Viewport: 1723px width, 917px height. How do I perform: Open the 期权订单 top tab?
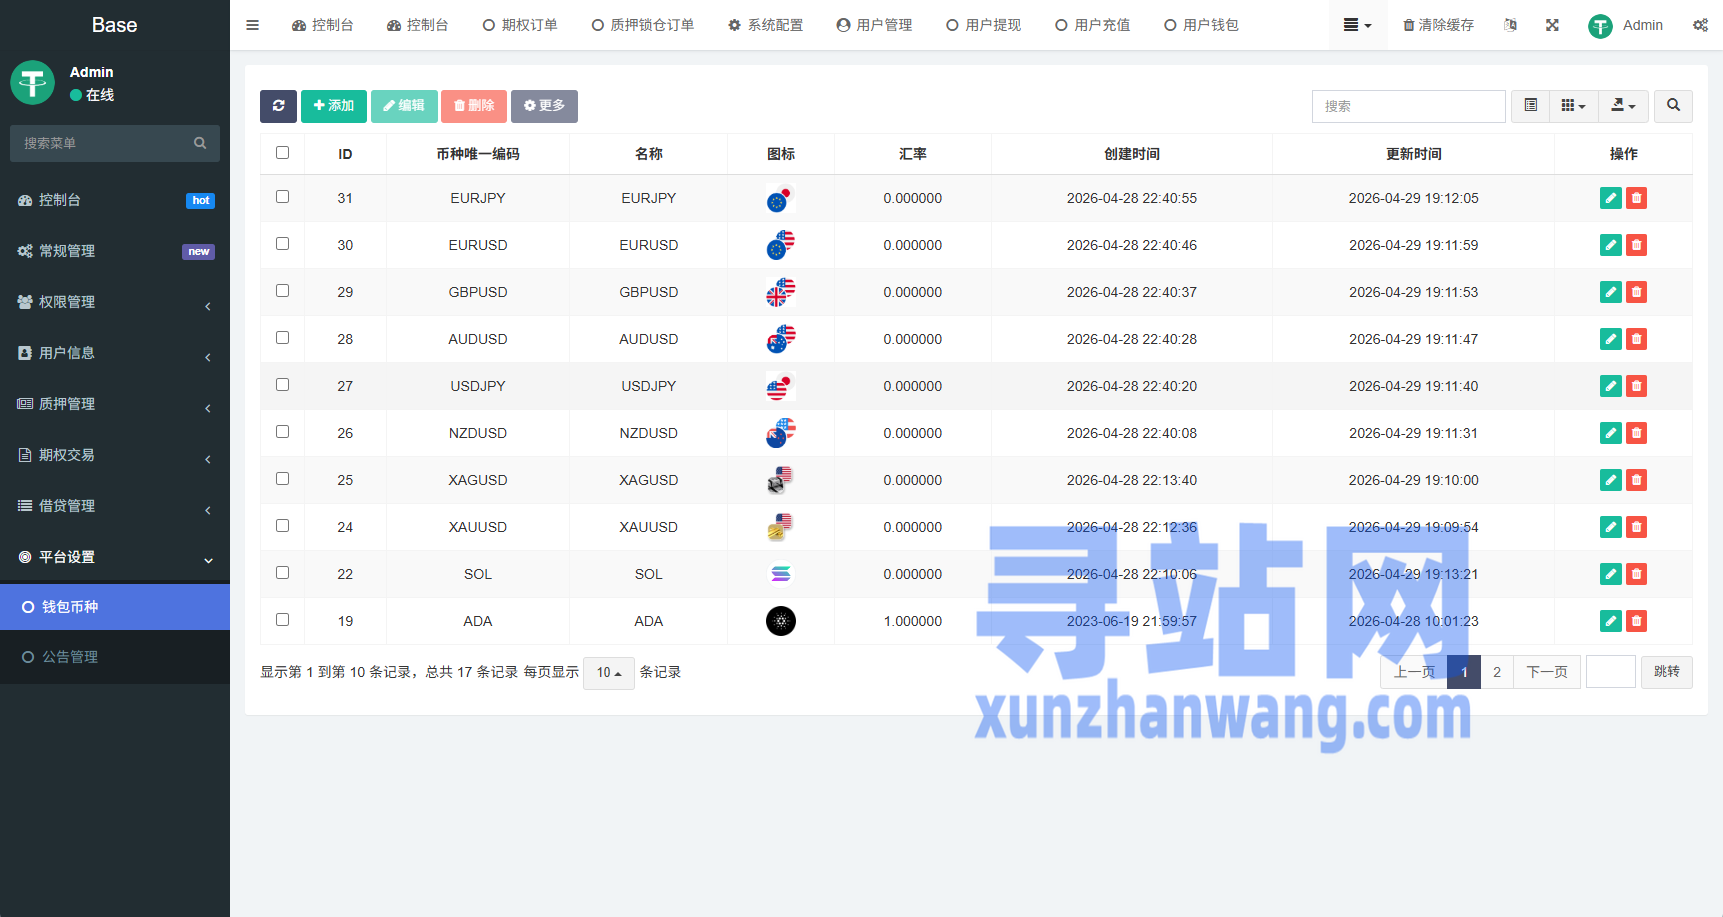tap(520, 25)
